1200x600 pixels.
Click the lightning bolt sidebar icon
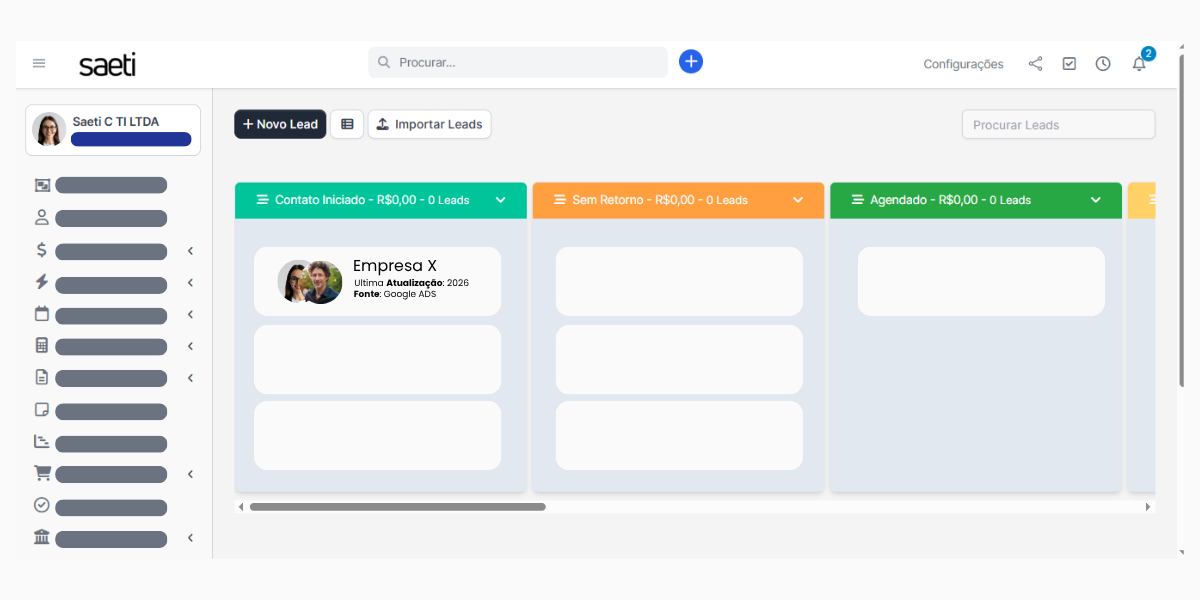42,283
